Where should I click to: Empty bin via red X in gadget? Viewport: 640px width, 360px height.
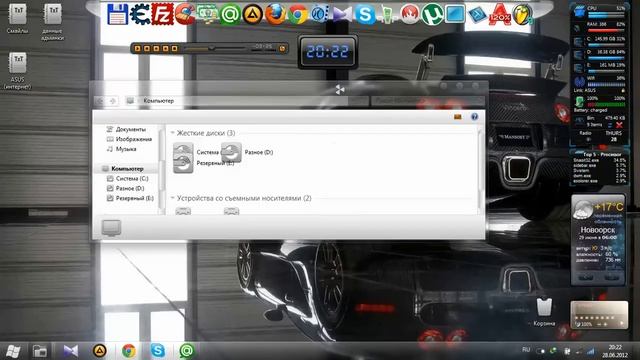pos(619,124)
